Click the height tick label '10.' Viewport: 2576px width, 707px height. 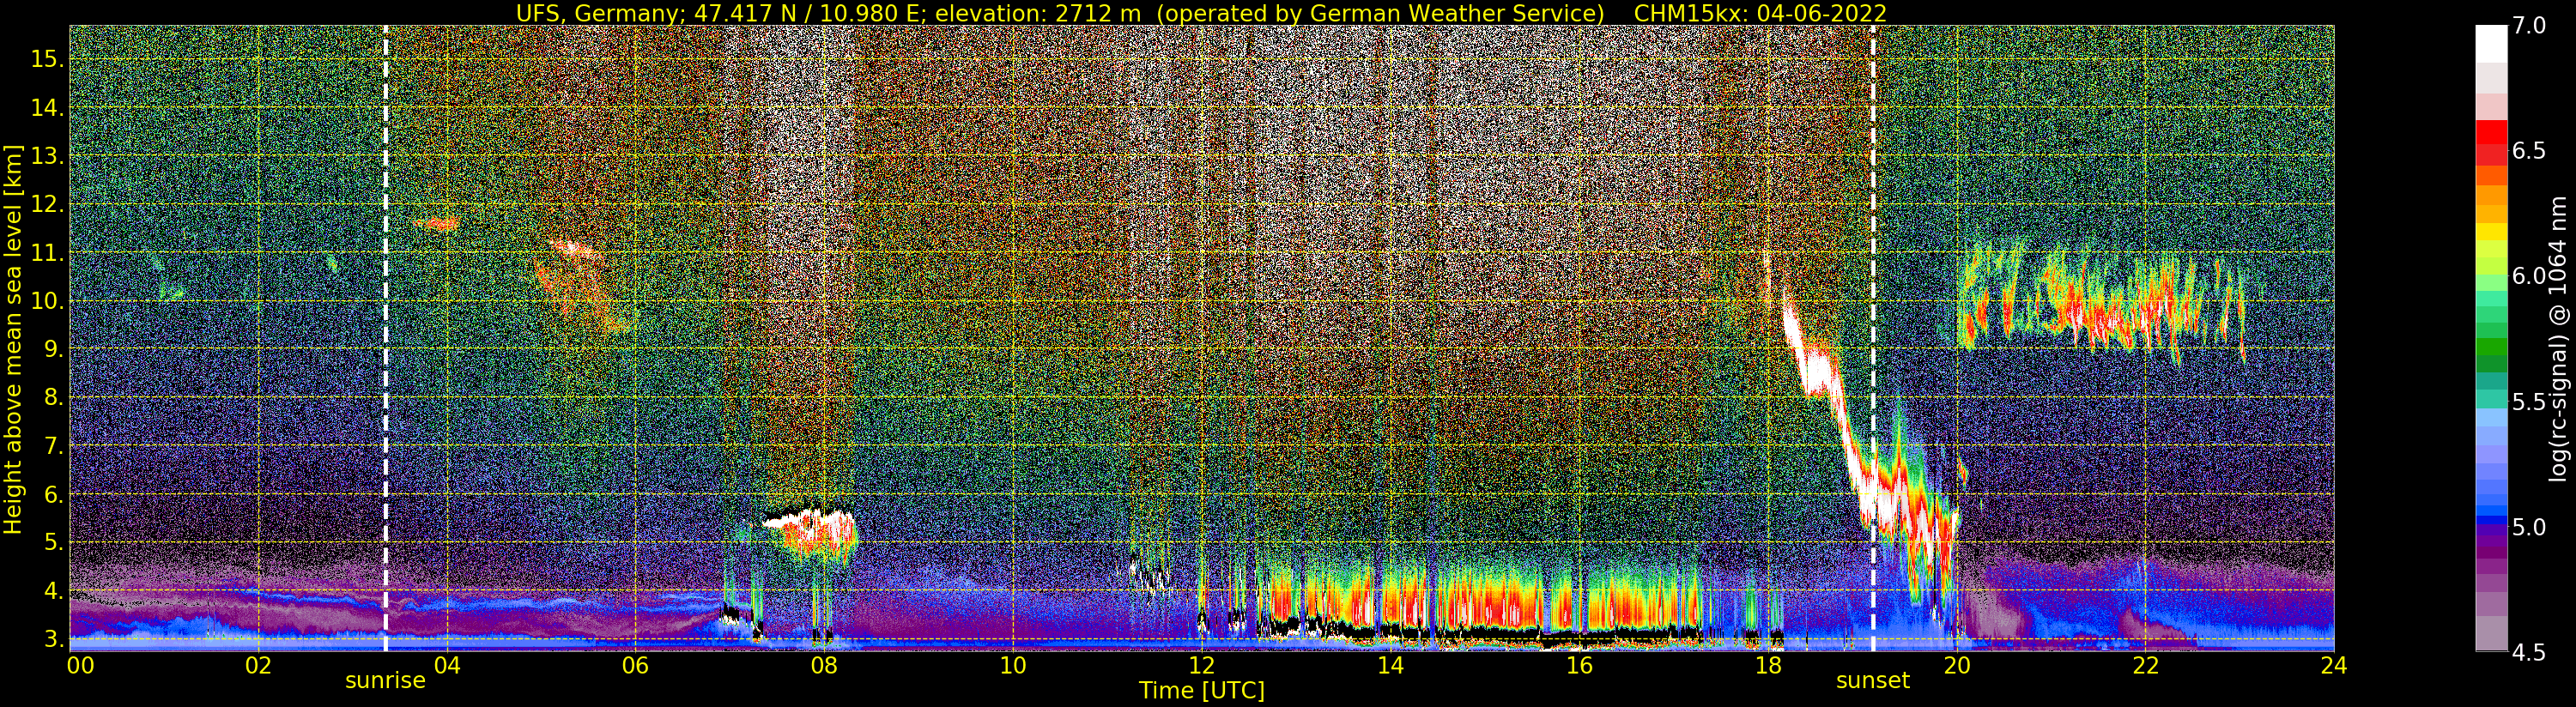coord(48,301)
